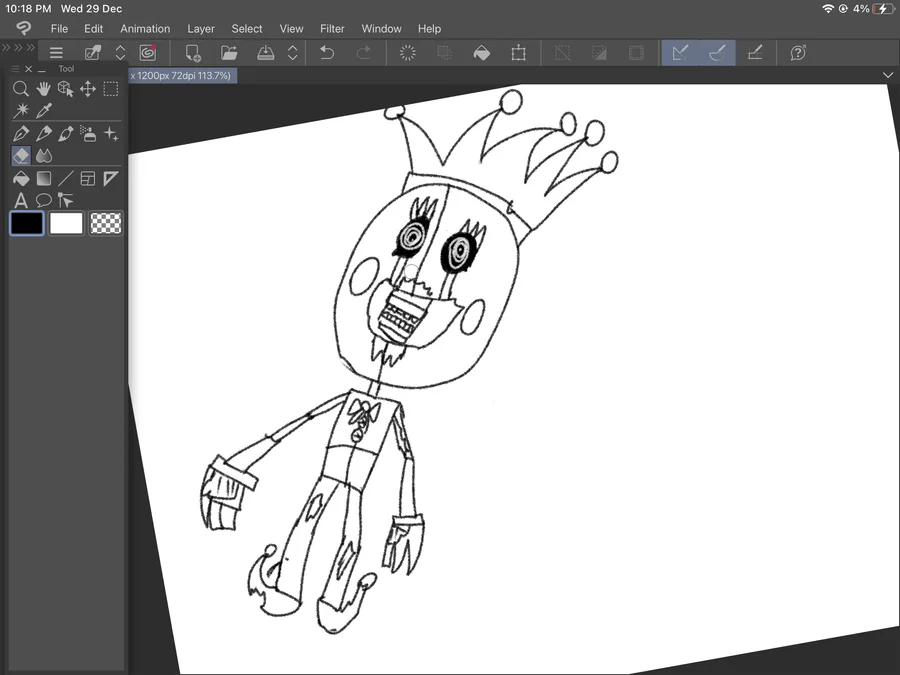Select the Pencil tool
900x675 pixels.
pyautogui.click(x=43, y=134)
